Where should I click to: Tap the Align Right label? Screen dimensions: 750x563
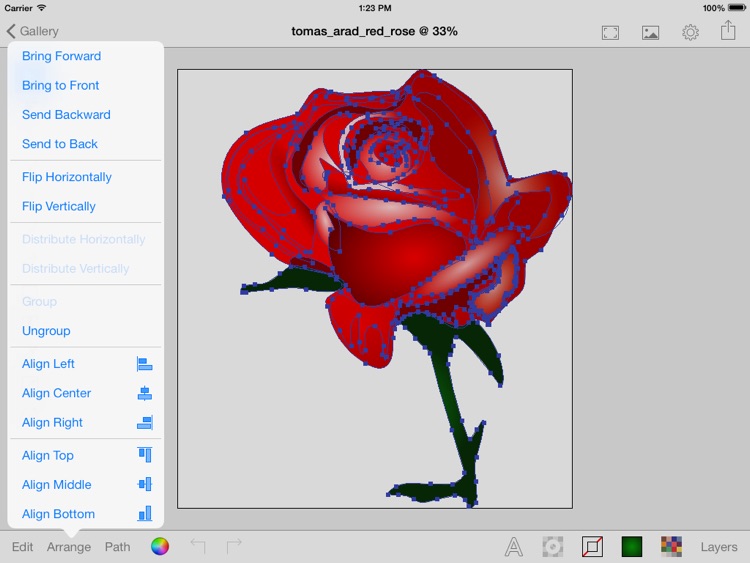52,422
